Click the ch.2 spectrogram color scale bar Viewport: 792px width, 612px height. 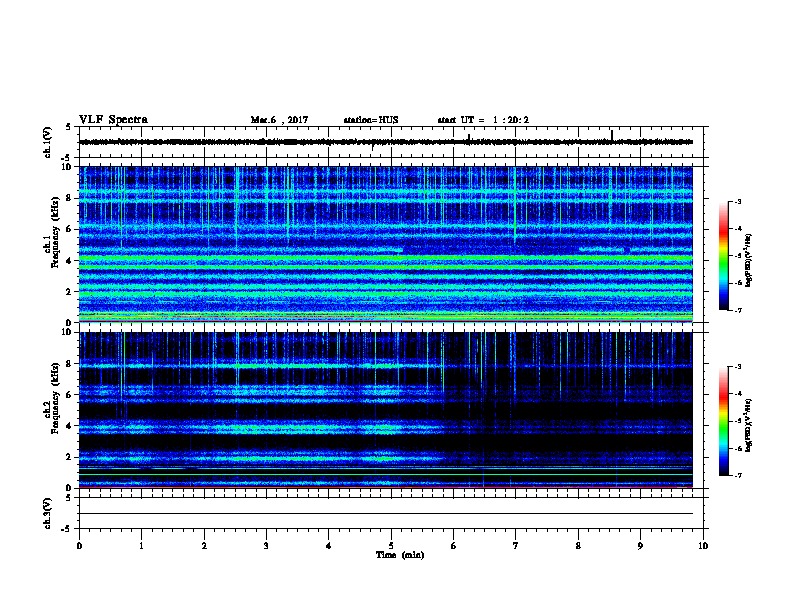[724, 421]
